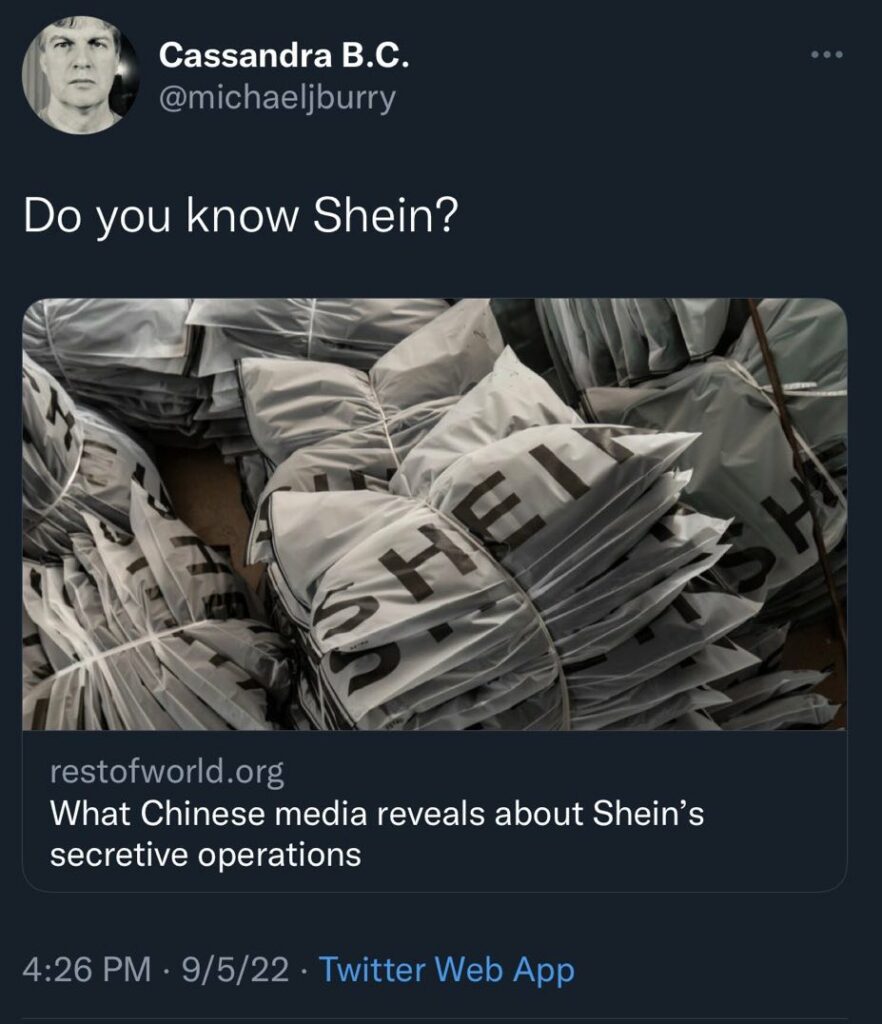Open the Twitter Web App source link
Screen dimensions: 882x1024
tap(447, 969)
